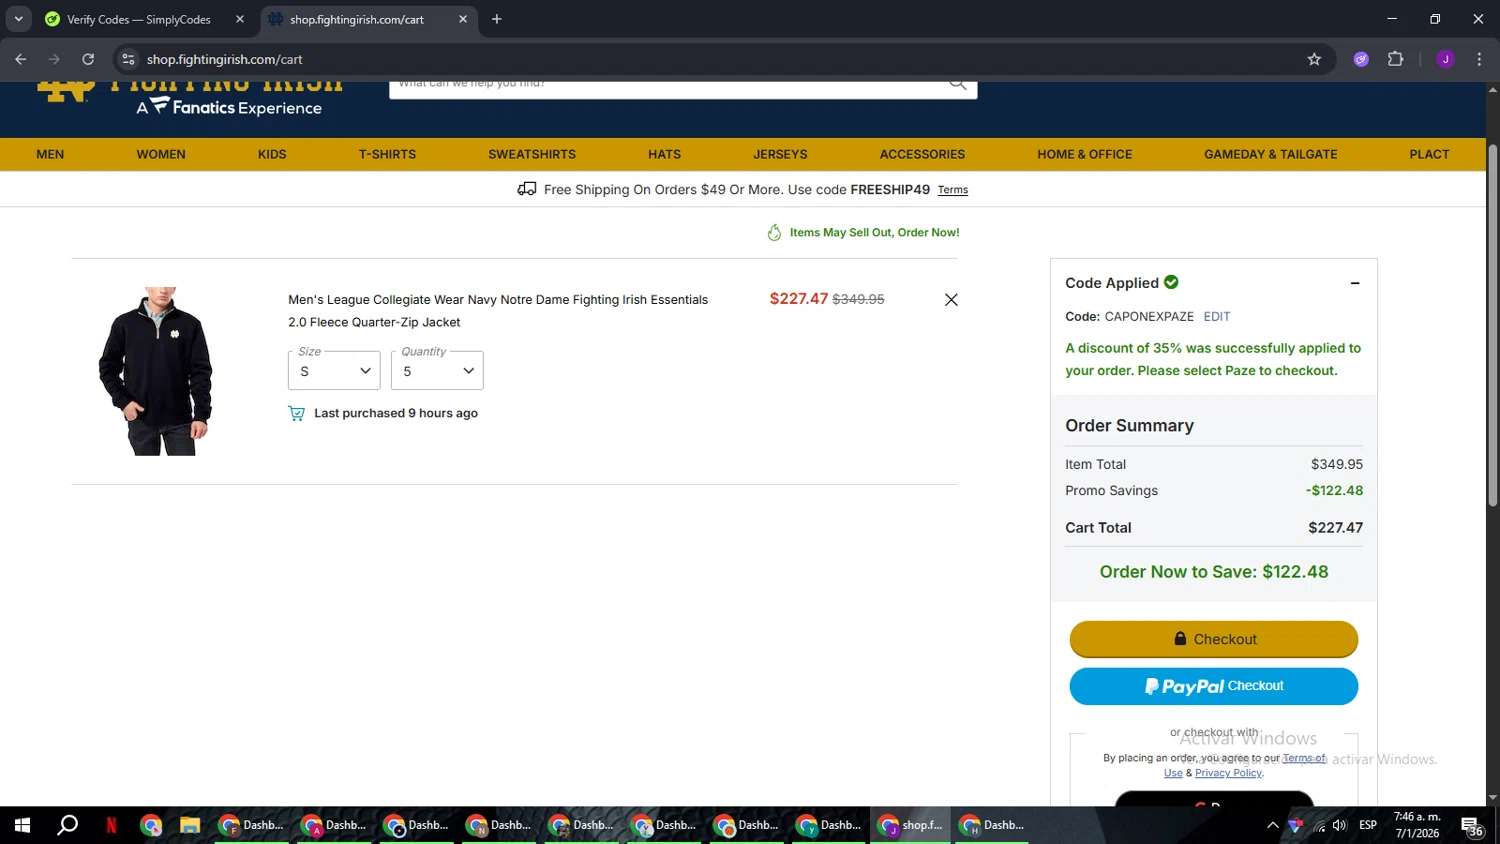Click the red $227.47 sale price

(x=799, y=299)
